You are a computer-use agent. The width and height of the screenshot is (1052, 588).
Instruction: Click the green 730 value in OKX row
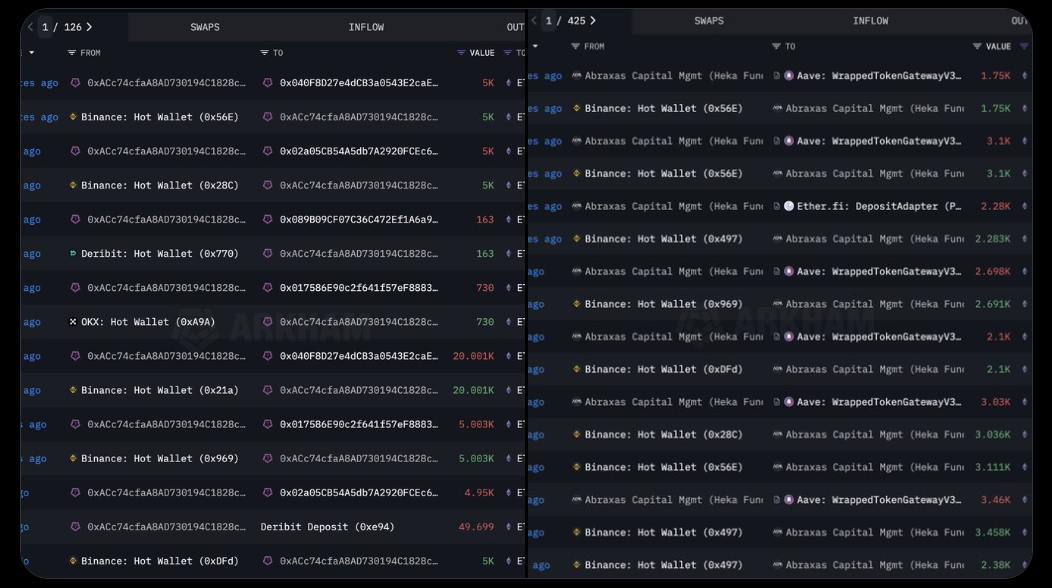(x=485, y=322)
